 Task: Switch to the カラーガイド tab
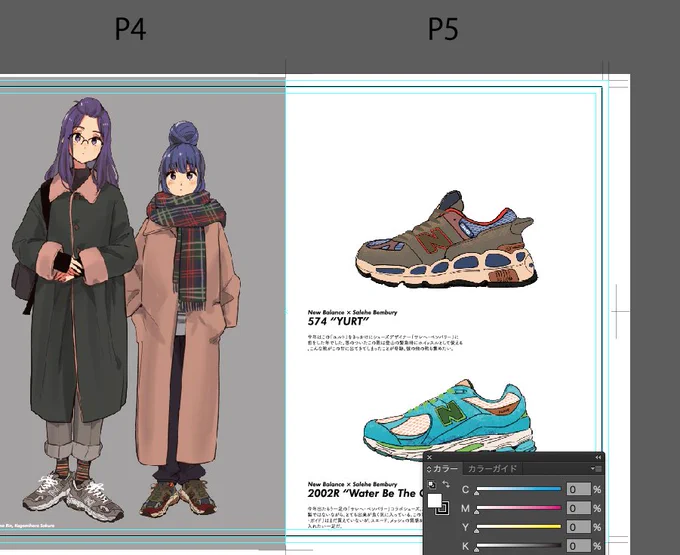[x=492, y=469]
